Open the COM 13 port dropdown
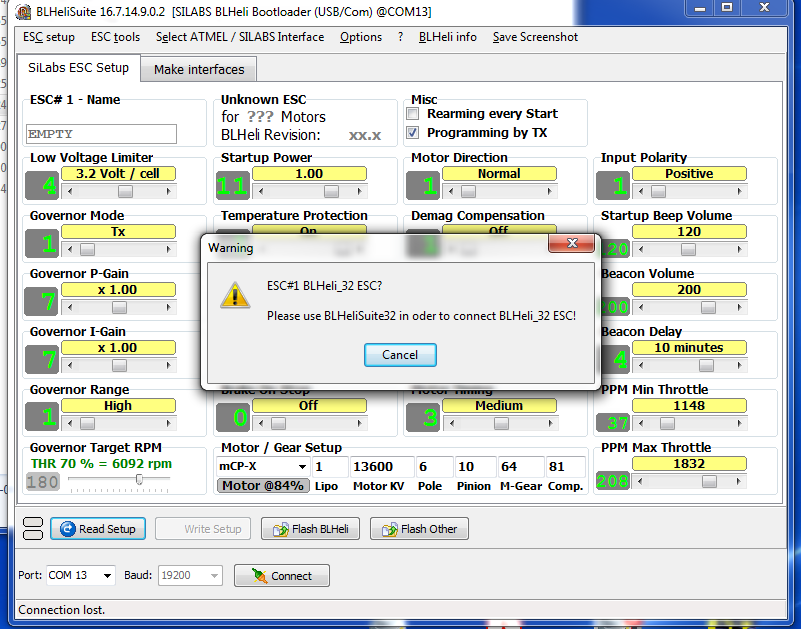This screenshot has height=629, width=801. pos(107,576)
